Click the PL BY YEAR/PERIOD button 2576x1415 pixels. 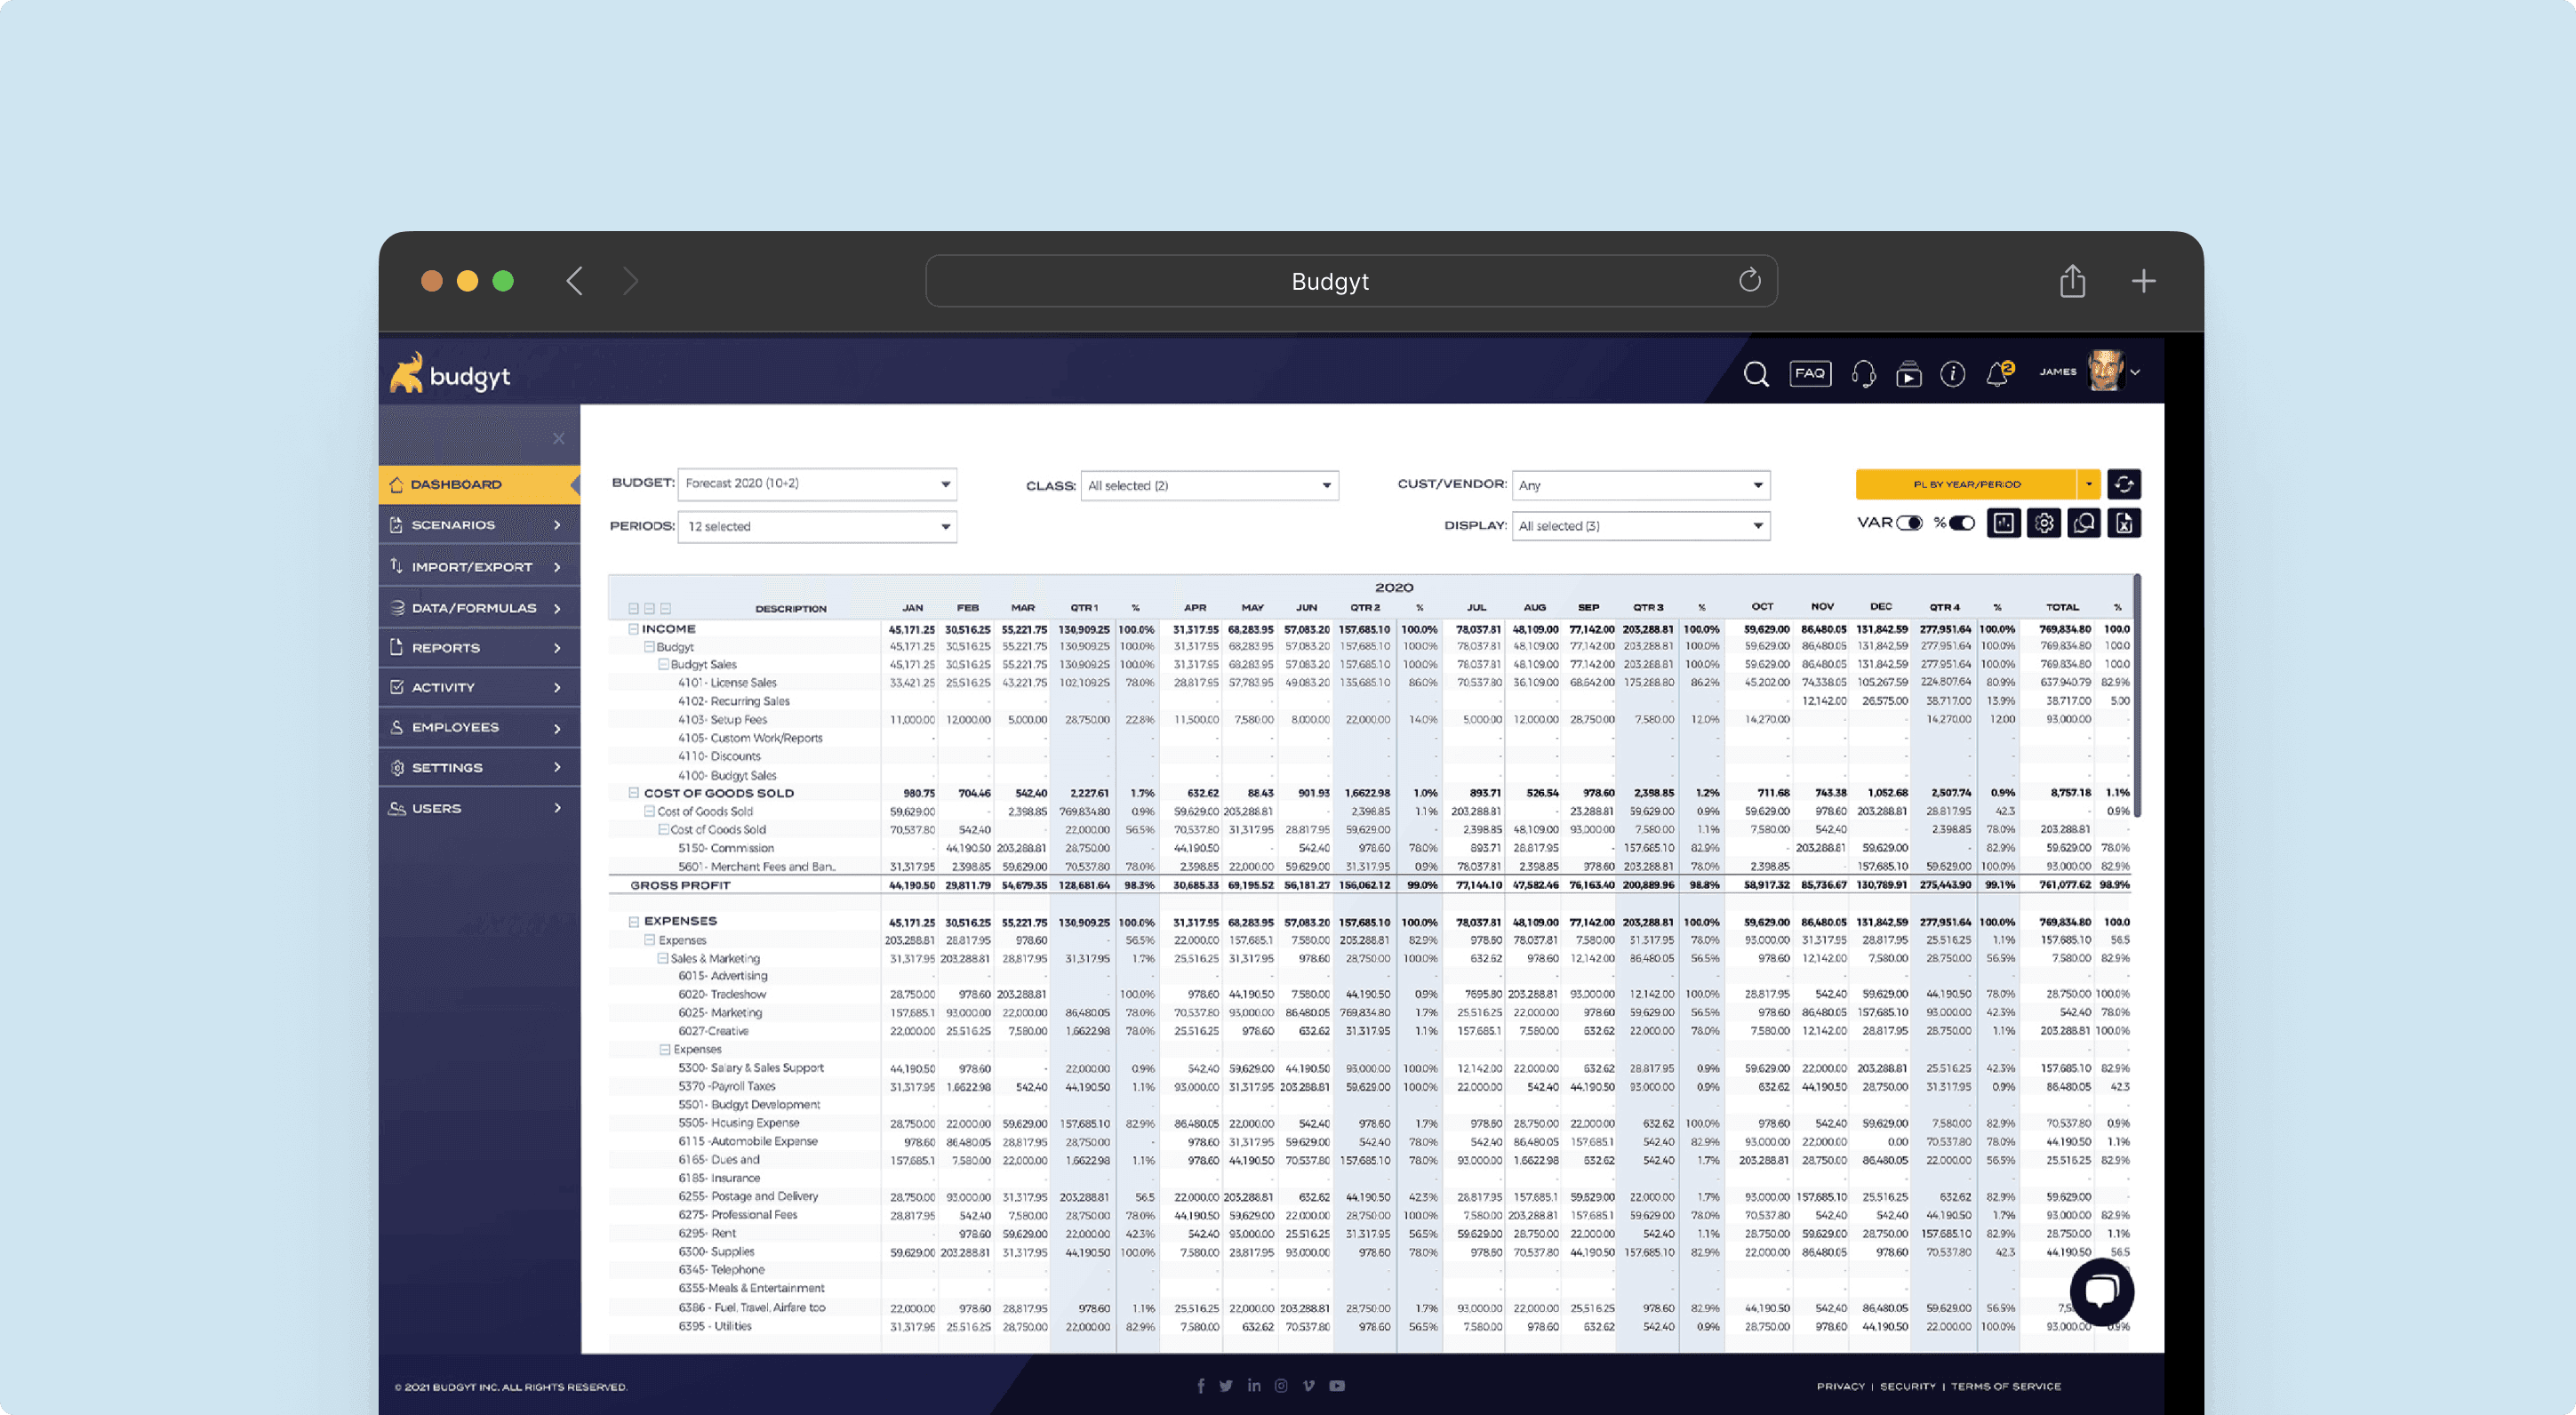[1966, 484]
